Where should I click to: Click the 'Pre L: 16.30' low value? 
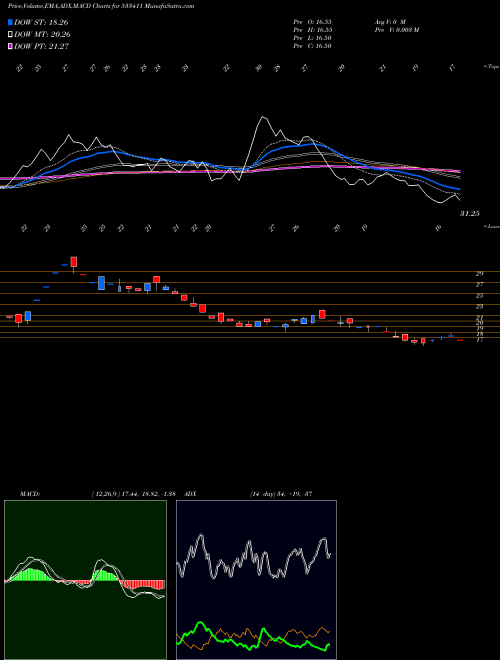click(x=313, y=38)
